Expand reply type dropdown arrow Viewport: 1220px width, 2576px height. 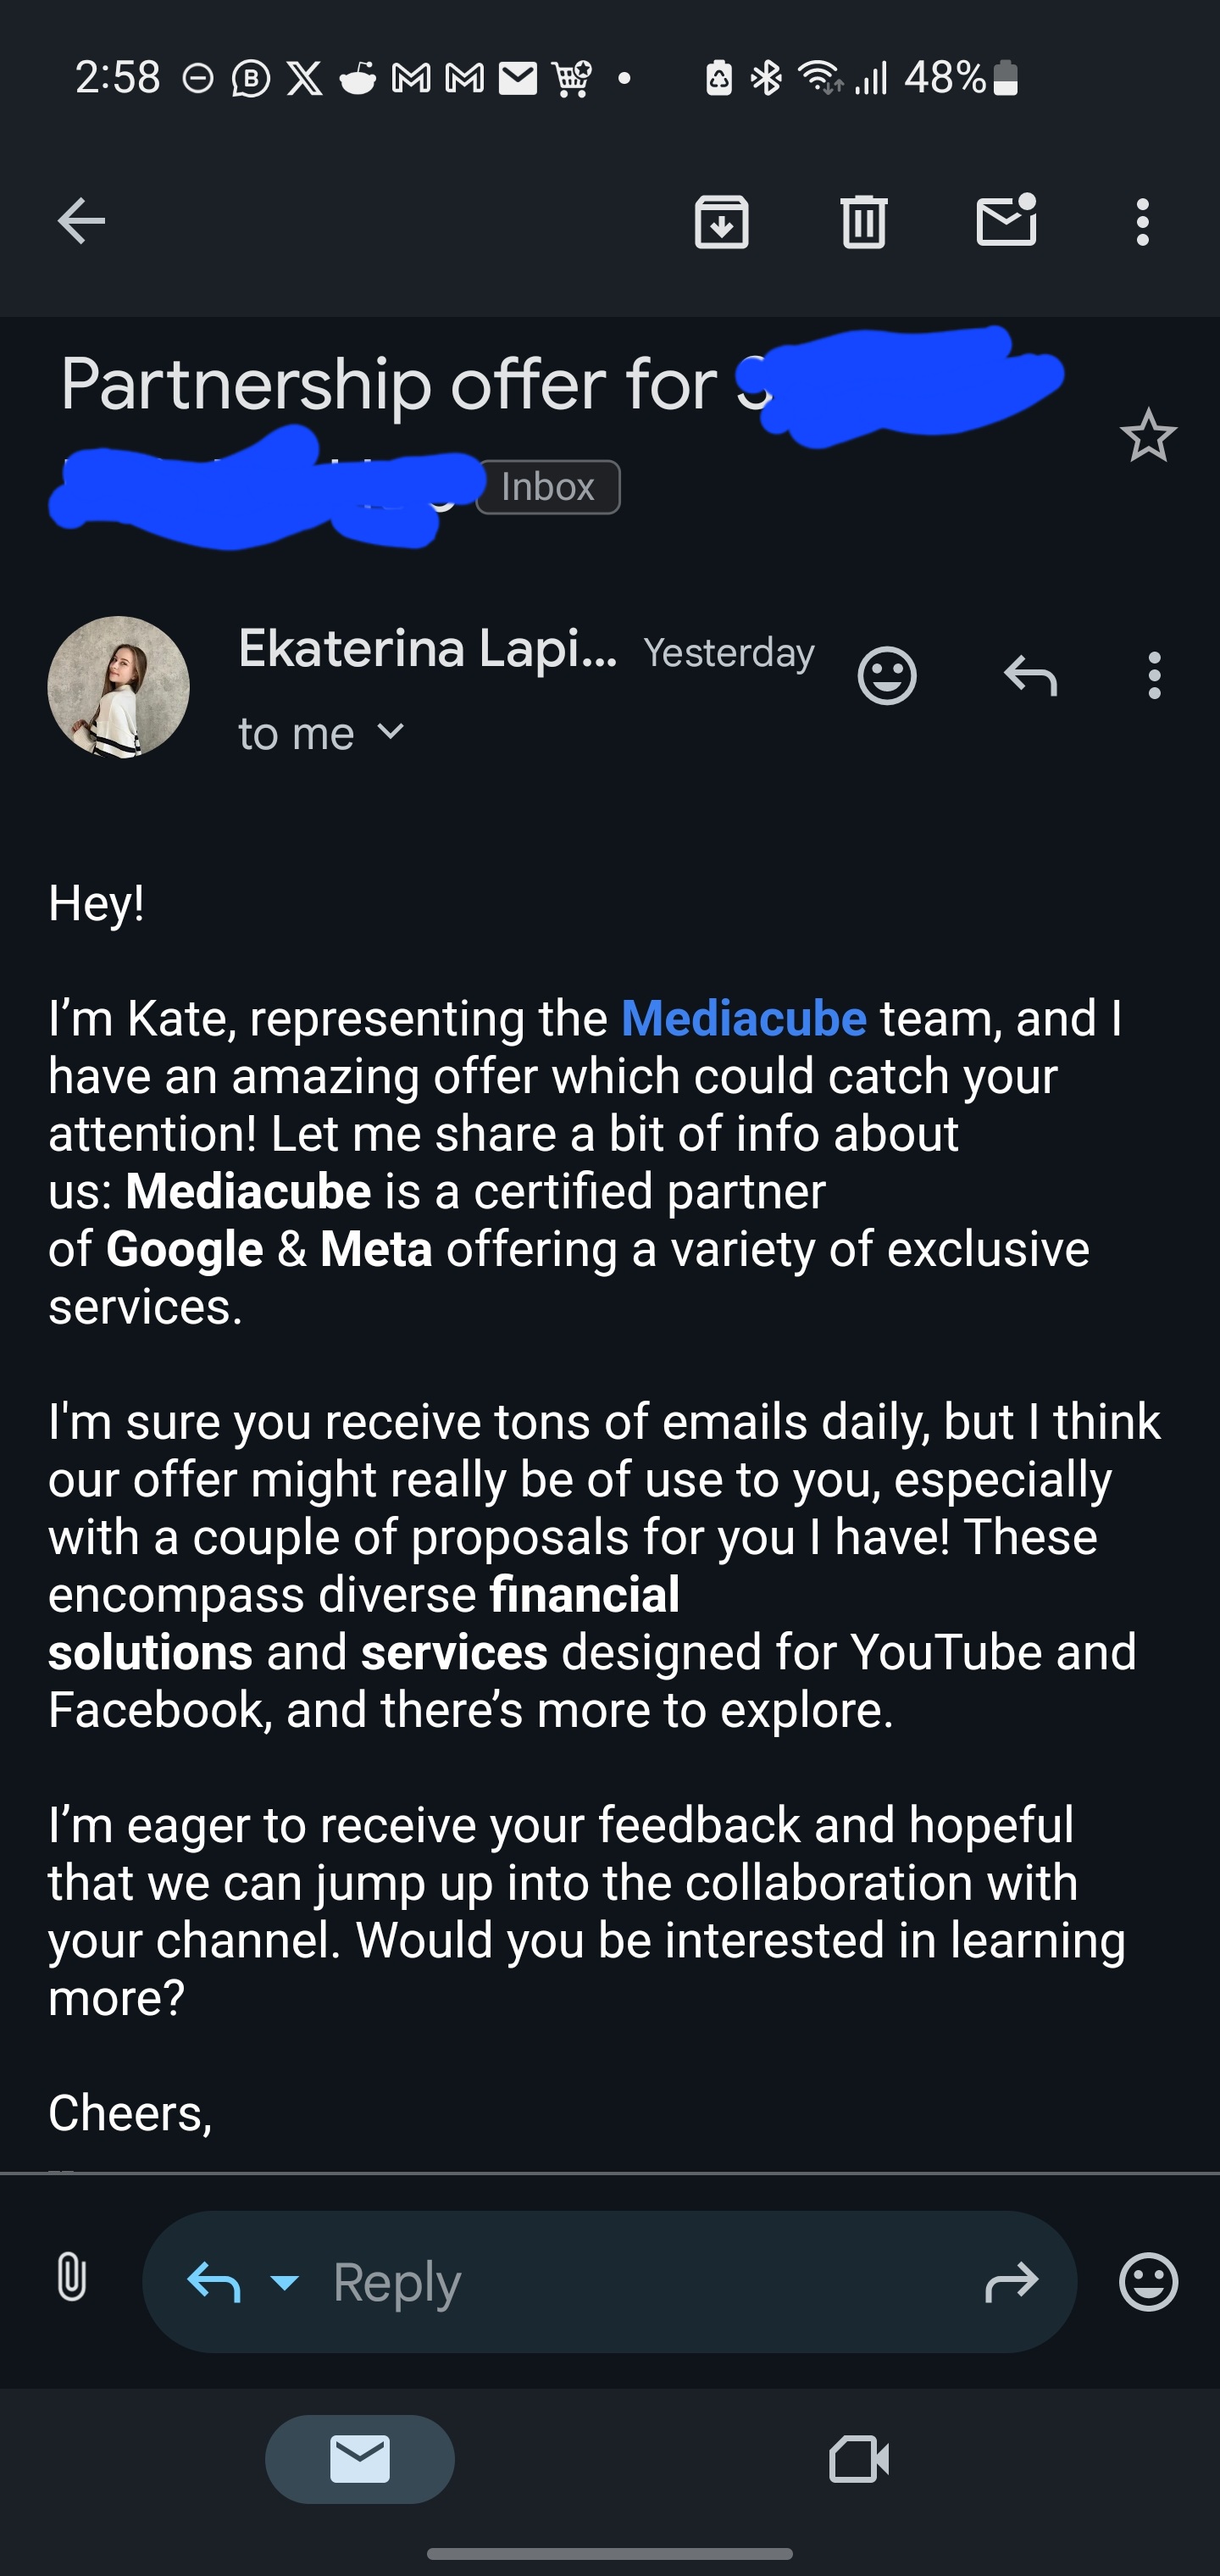click(285, 2281)
